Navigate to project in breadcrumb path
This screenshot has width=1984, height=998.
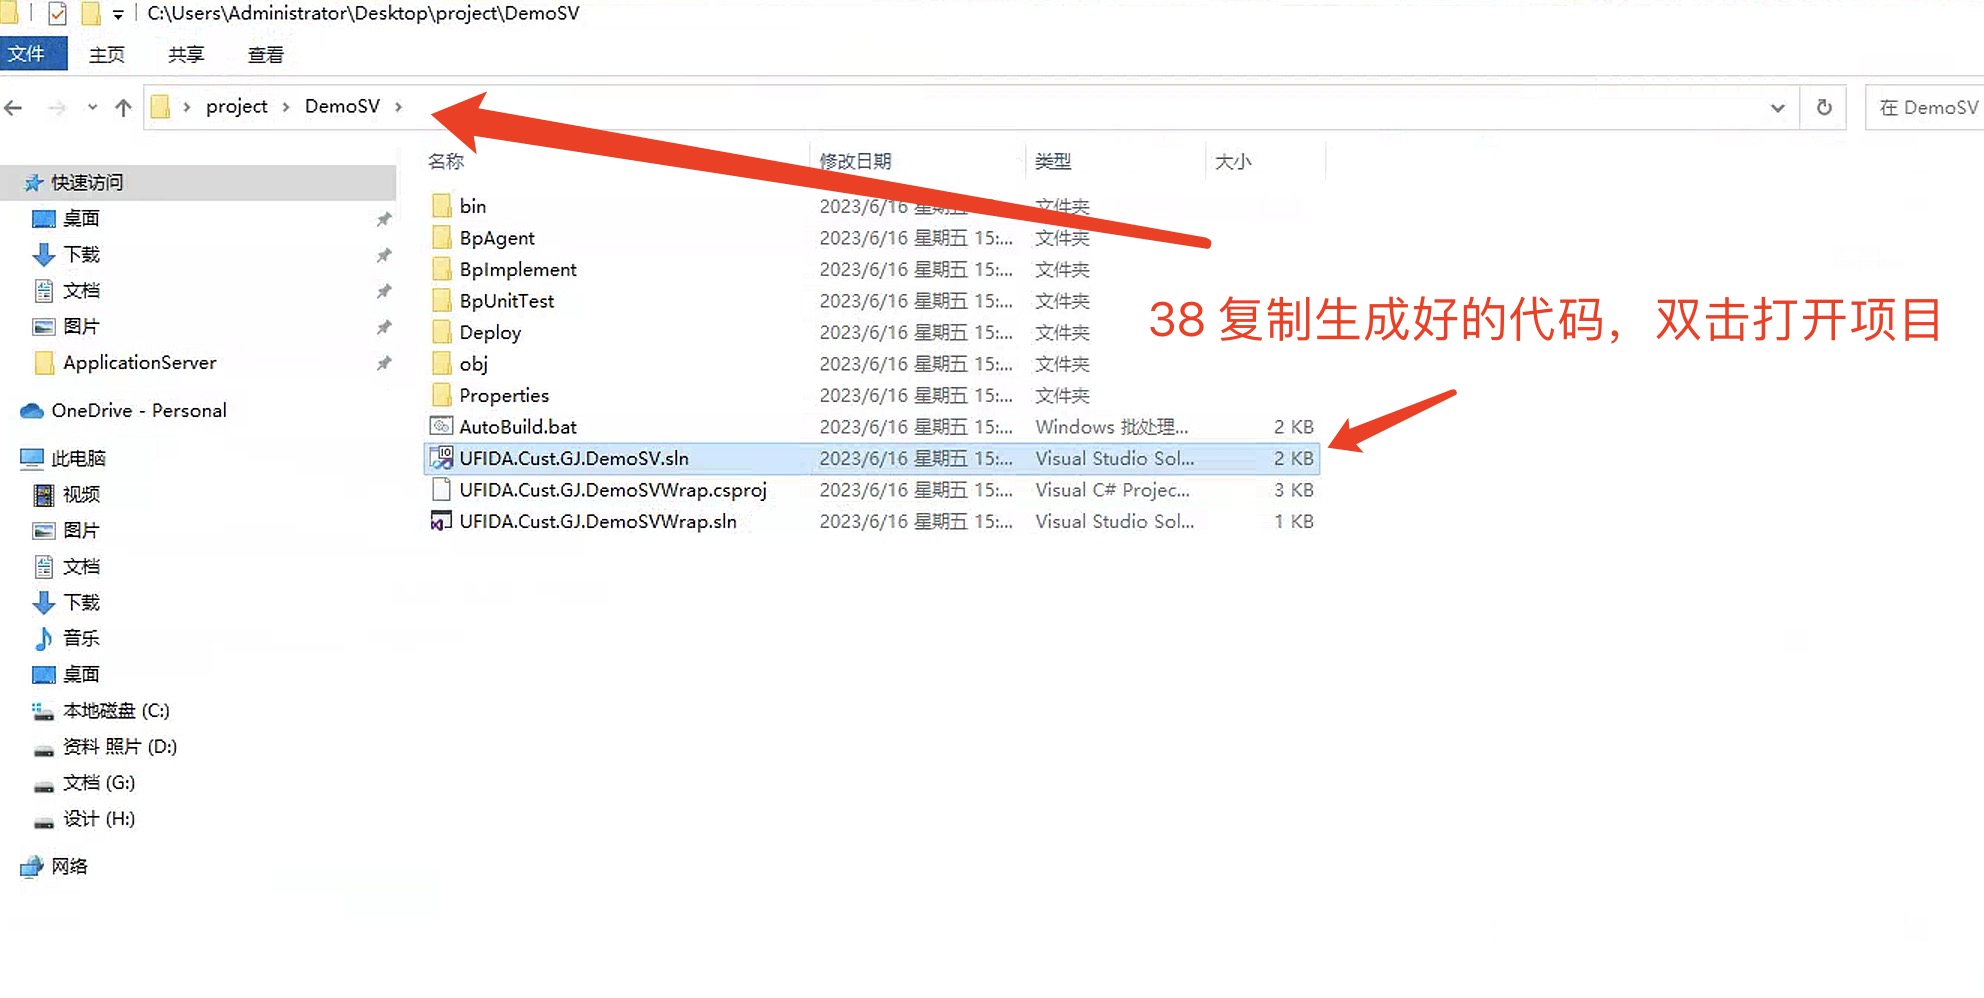tap(236, 107)
